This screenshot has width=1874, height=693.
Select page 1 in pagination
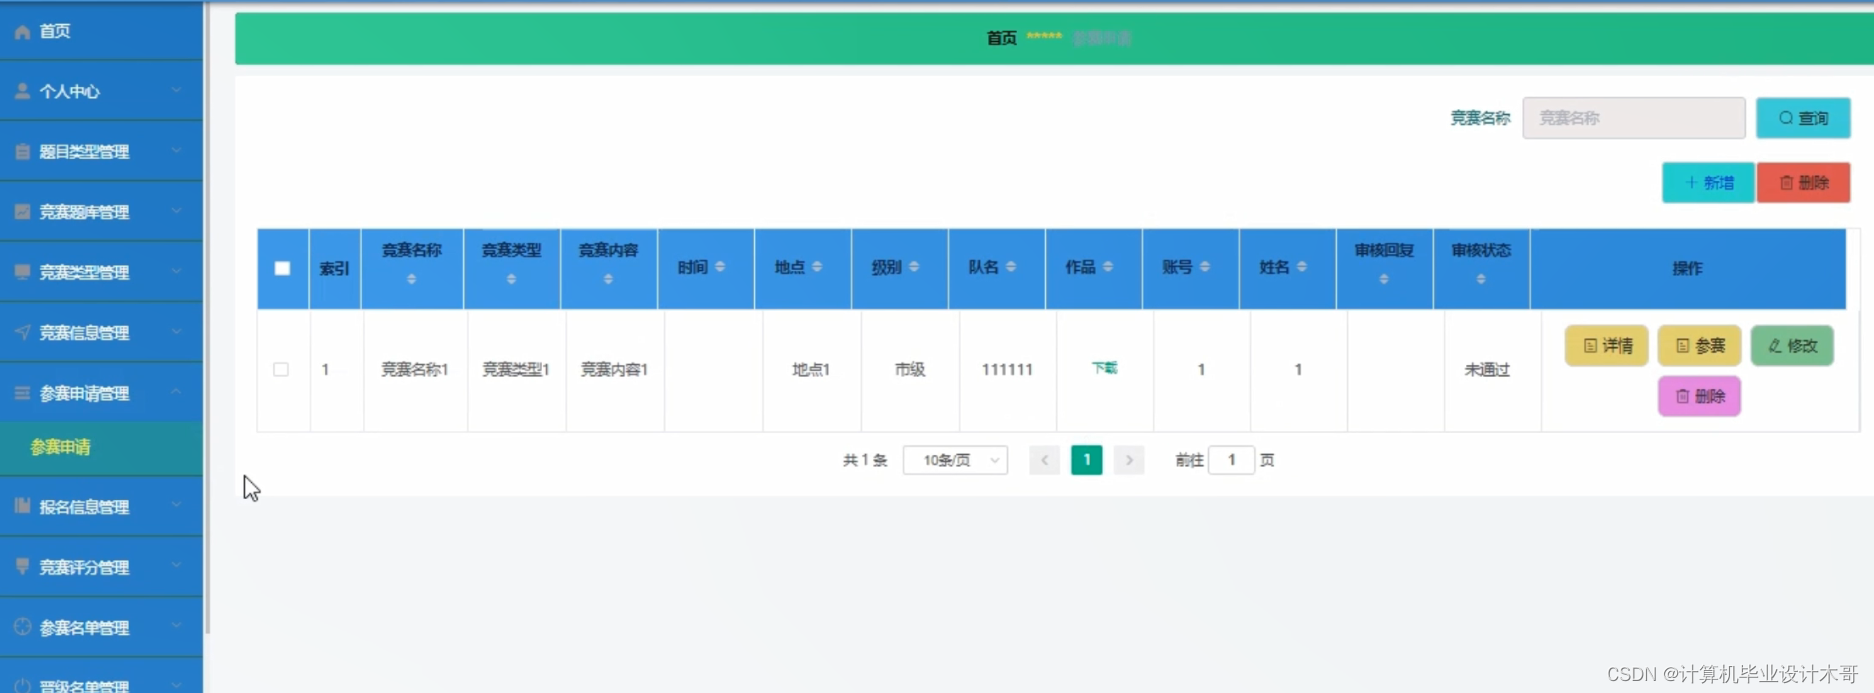pyautogui.click(x=1087, y=460)
